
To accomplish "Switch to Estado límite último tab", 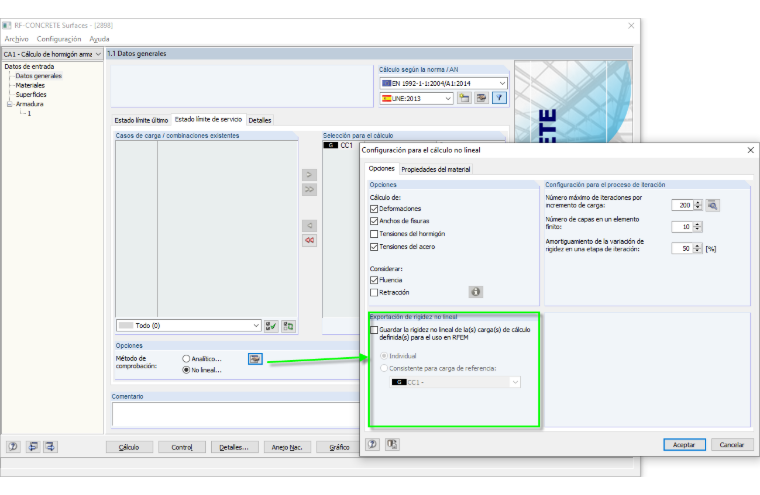I will (x=141, y=120).
